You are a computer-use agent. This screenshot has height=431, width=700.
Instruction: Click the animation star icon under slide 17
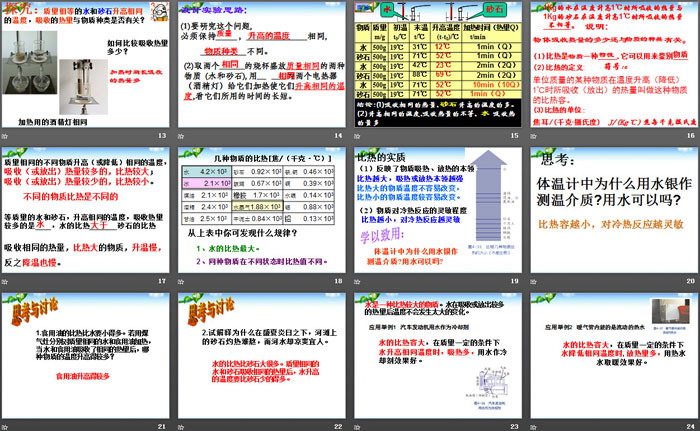coord(5,281)
